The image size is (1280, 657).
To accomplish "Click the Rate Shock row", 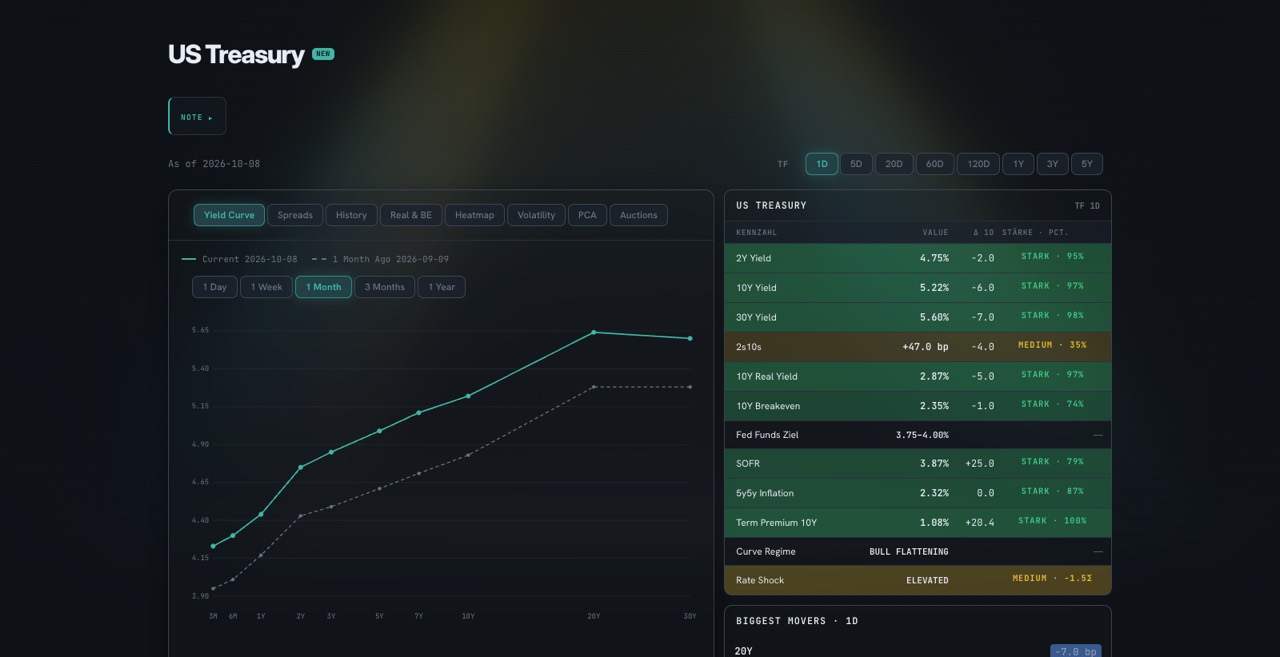I will pos(917,580).
